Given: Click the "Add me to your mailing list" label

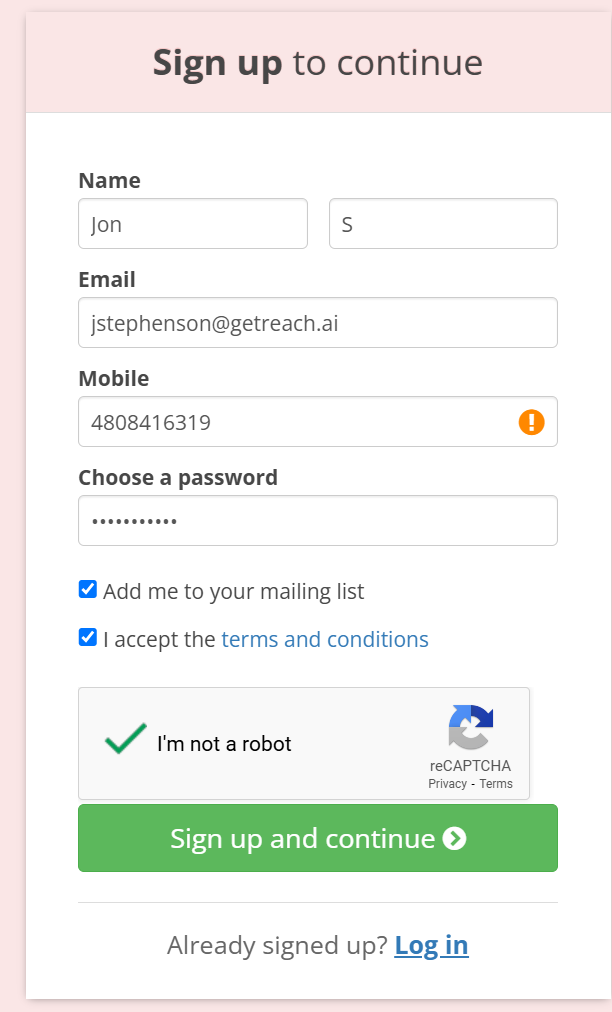Looking at the screenshot, I should click(234, 591).
